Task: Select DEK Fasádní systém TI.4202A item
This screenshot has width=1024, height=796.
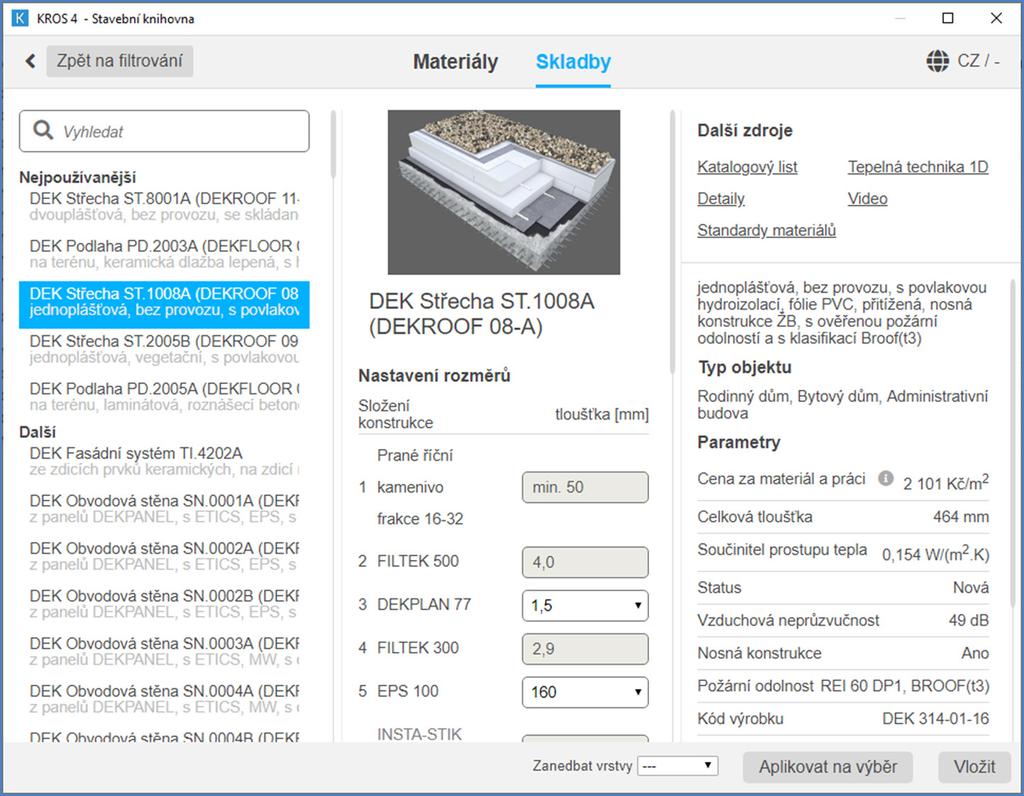Action: (x=165, y=462)
